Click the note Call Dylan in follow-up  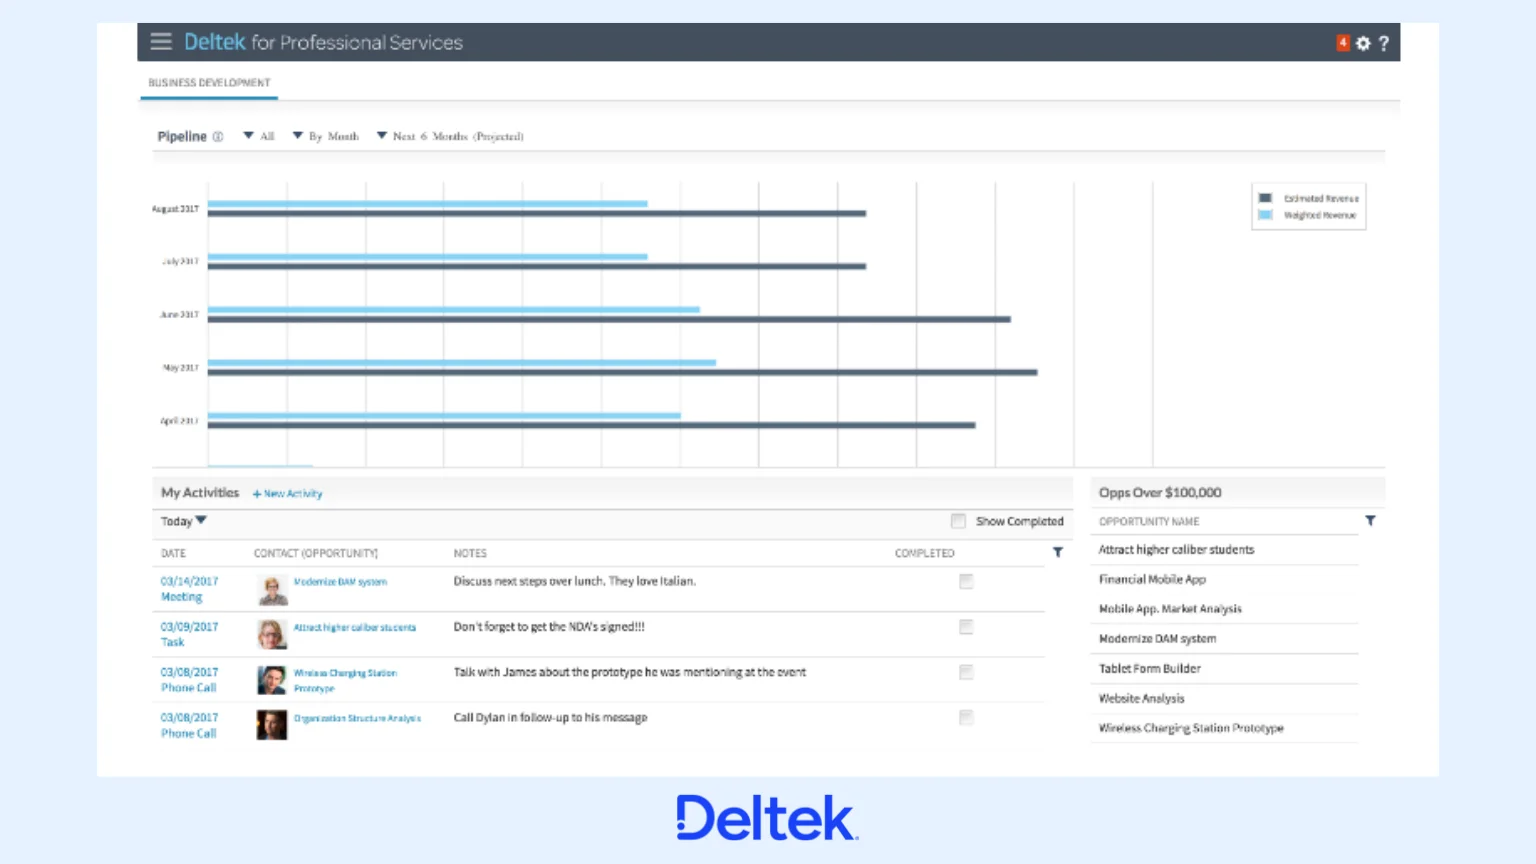pyautogui.click(x=550, y=718)
